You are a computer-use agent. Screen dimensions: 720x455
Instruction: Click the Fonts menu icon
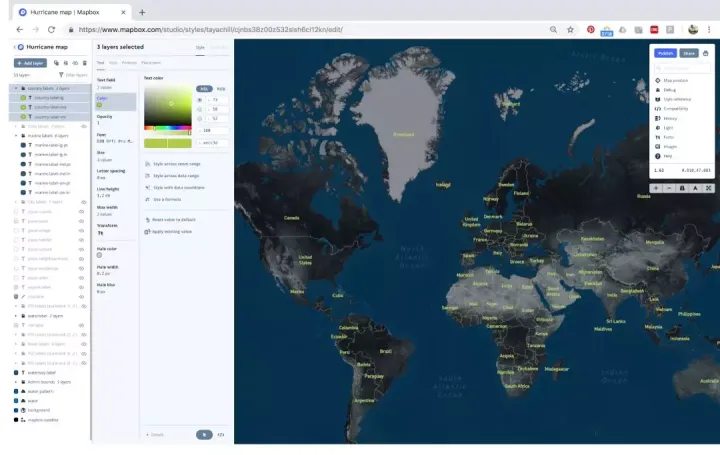(x=657, y=136)
